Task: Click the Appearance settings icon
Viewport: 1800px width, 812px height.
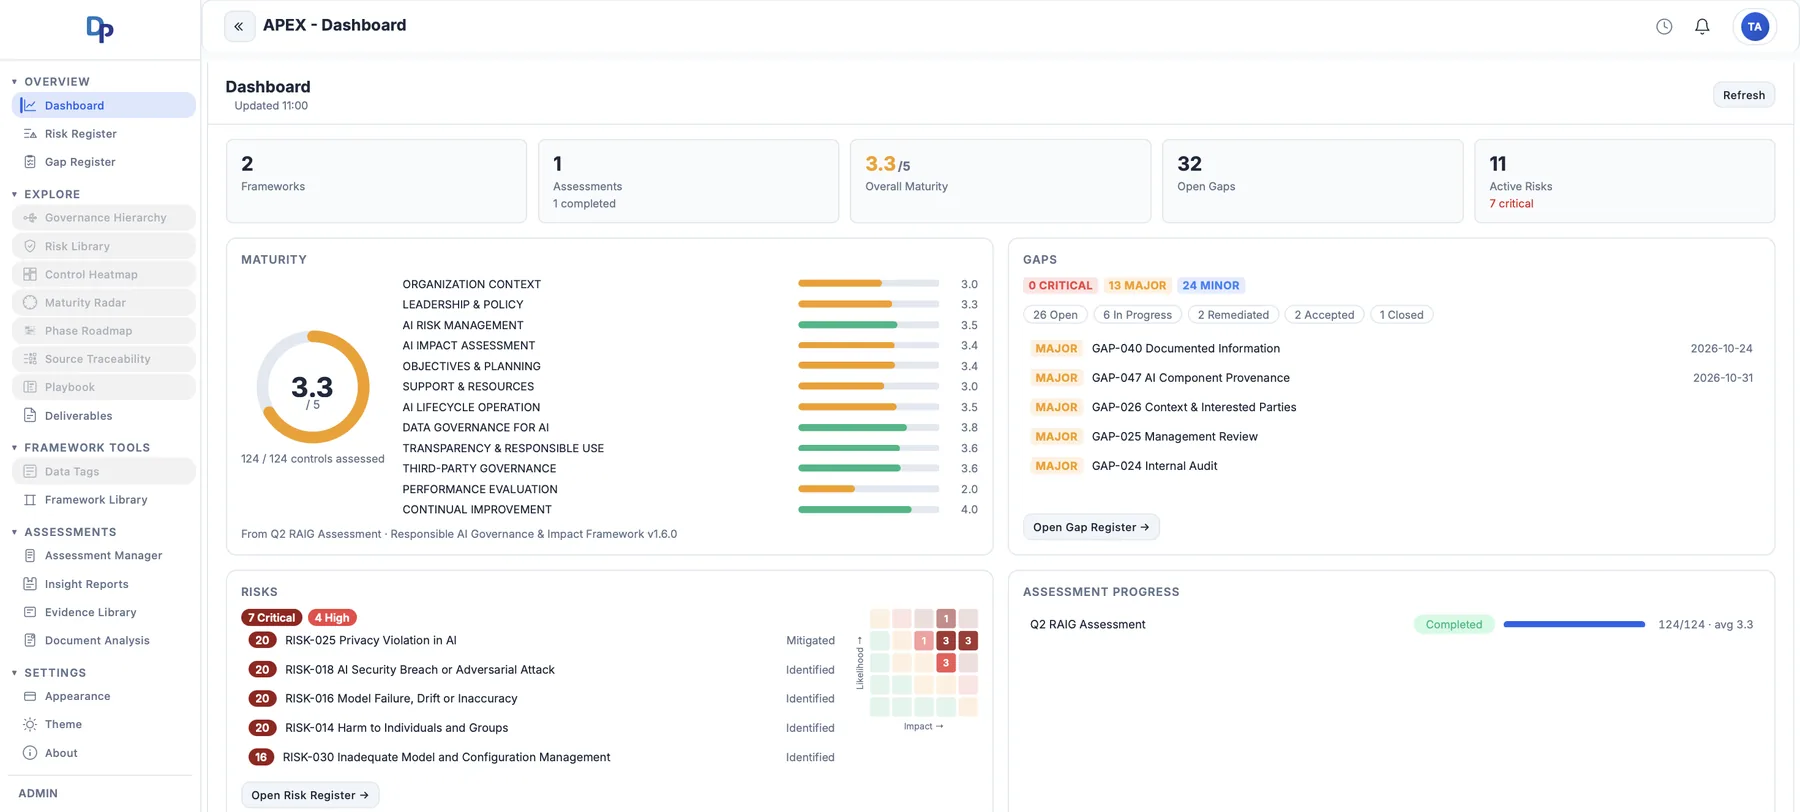Action: pos(30,697)
